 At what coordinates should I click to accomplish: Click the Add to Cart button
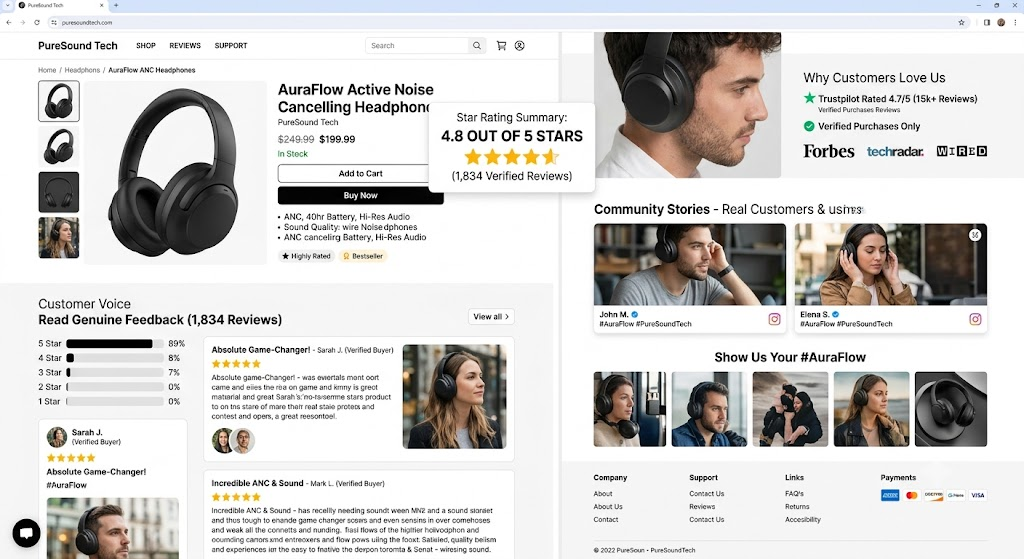tap(360, 174)
